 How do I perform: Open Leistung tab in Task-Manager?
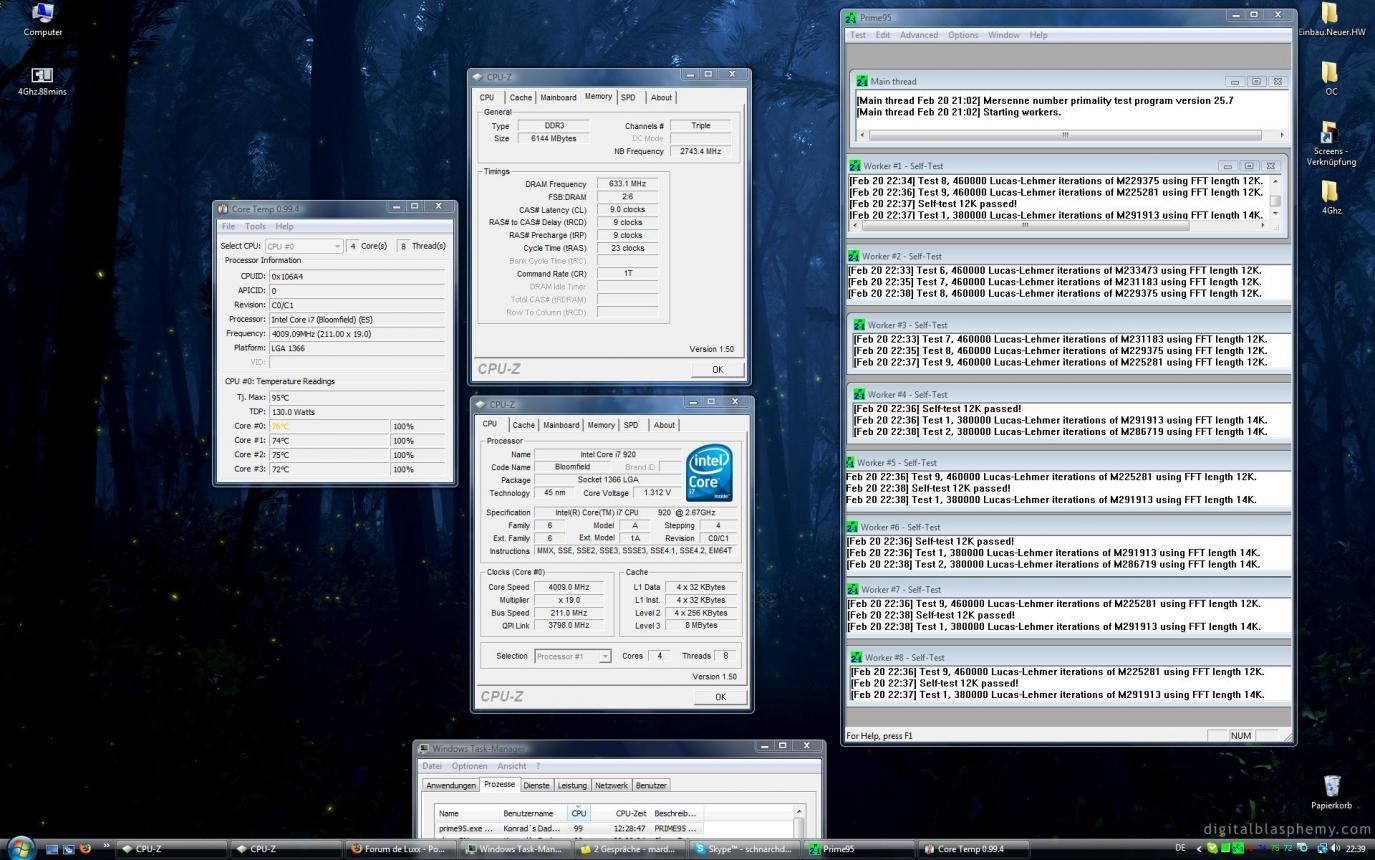point(572,785)
